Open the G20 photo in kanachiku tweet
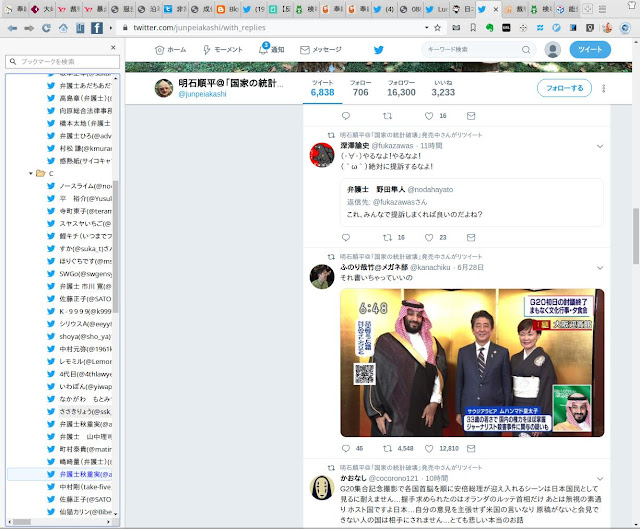The height and width of the screenshot is (529, 640). (472, 363)
